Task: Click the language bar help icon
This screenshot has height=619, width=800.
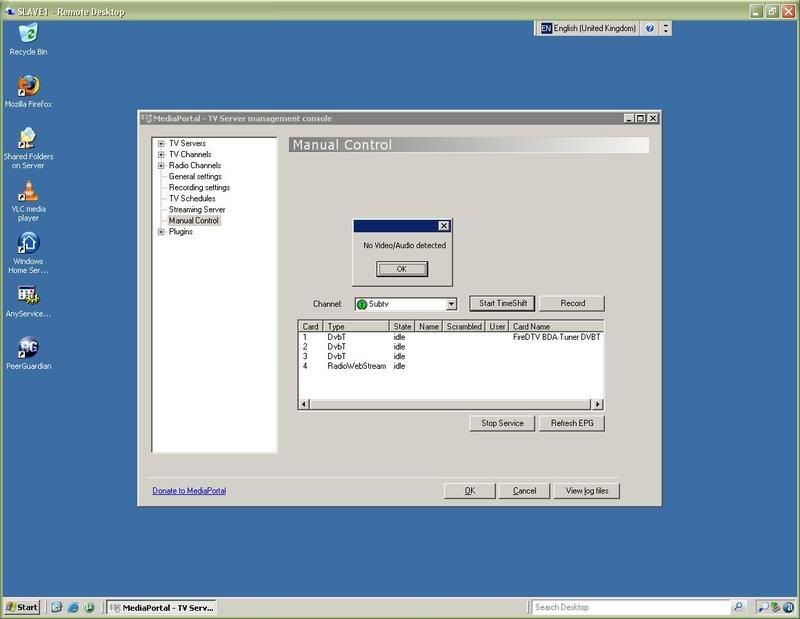Action: coord(650,29)
